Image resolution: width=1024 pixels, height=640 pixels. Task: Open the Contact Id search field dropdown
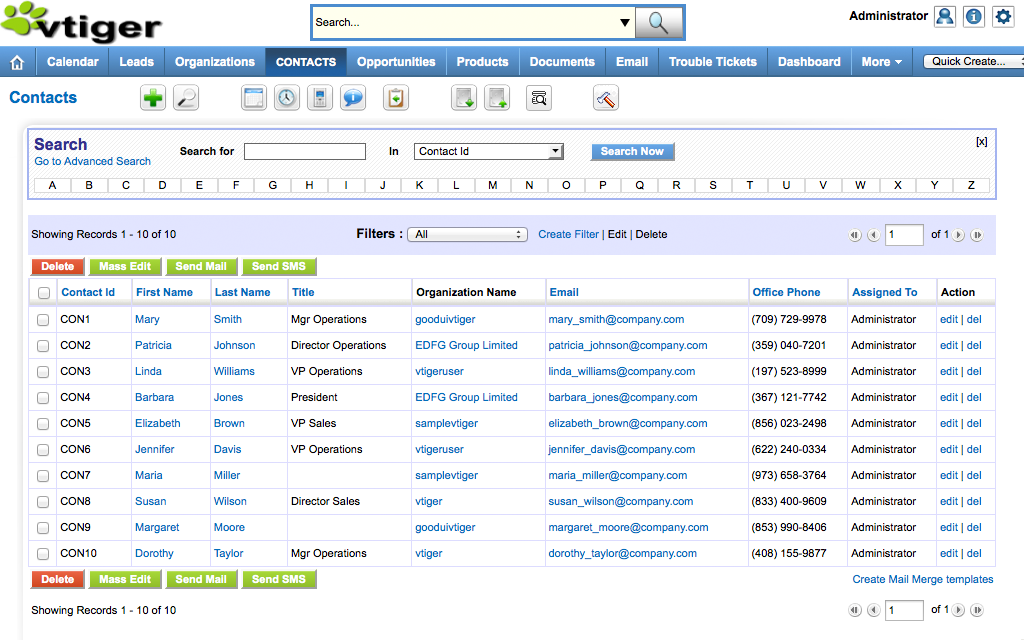[489, 152]
